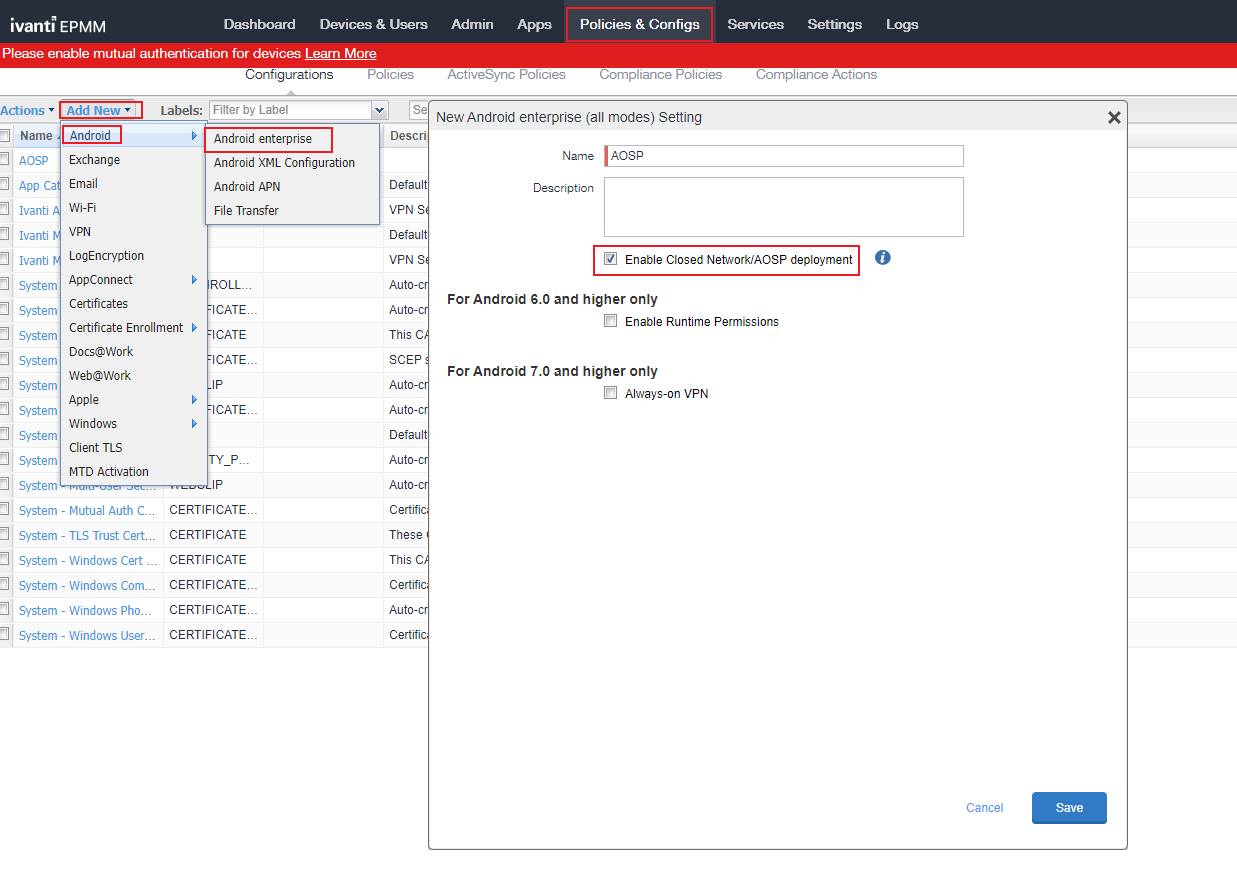Select Android enterprise from submenu

click(x=263, y=139)
